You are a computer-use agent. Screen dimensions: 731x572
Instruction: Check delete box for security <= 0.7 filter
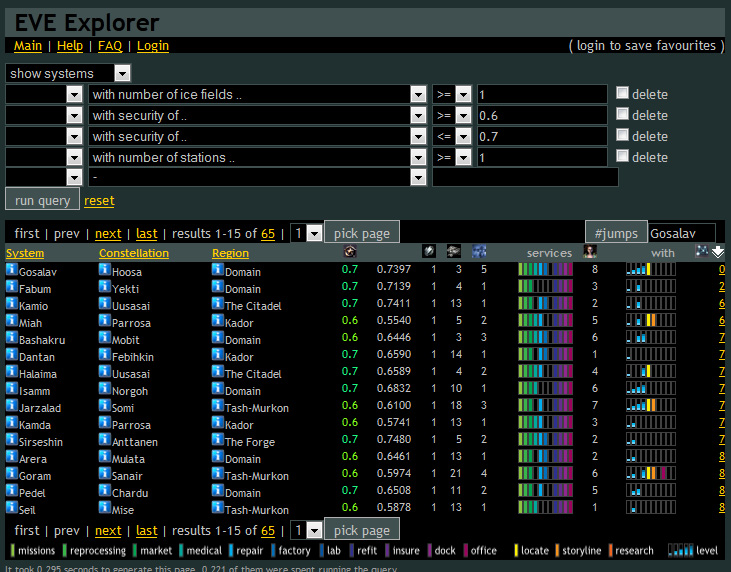(622, 135)
